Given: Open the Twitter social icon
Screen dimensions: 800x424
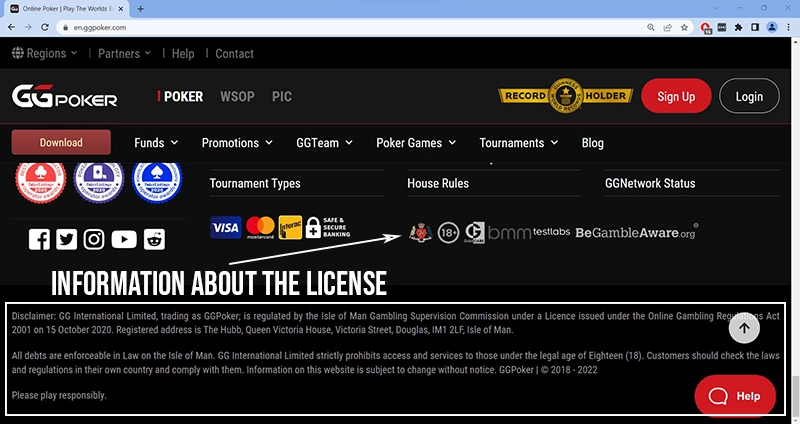Looking at the screenshot, I should 66,239.
